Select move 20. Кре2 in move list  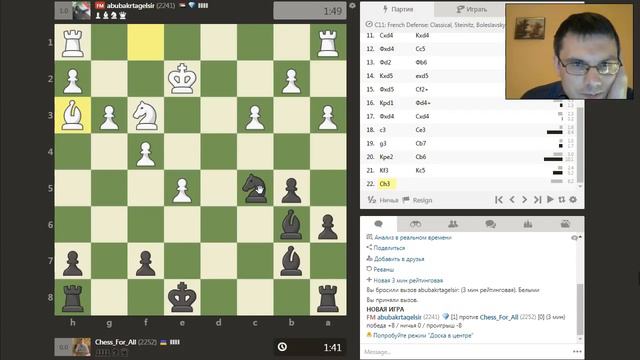tap(386, 157)
